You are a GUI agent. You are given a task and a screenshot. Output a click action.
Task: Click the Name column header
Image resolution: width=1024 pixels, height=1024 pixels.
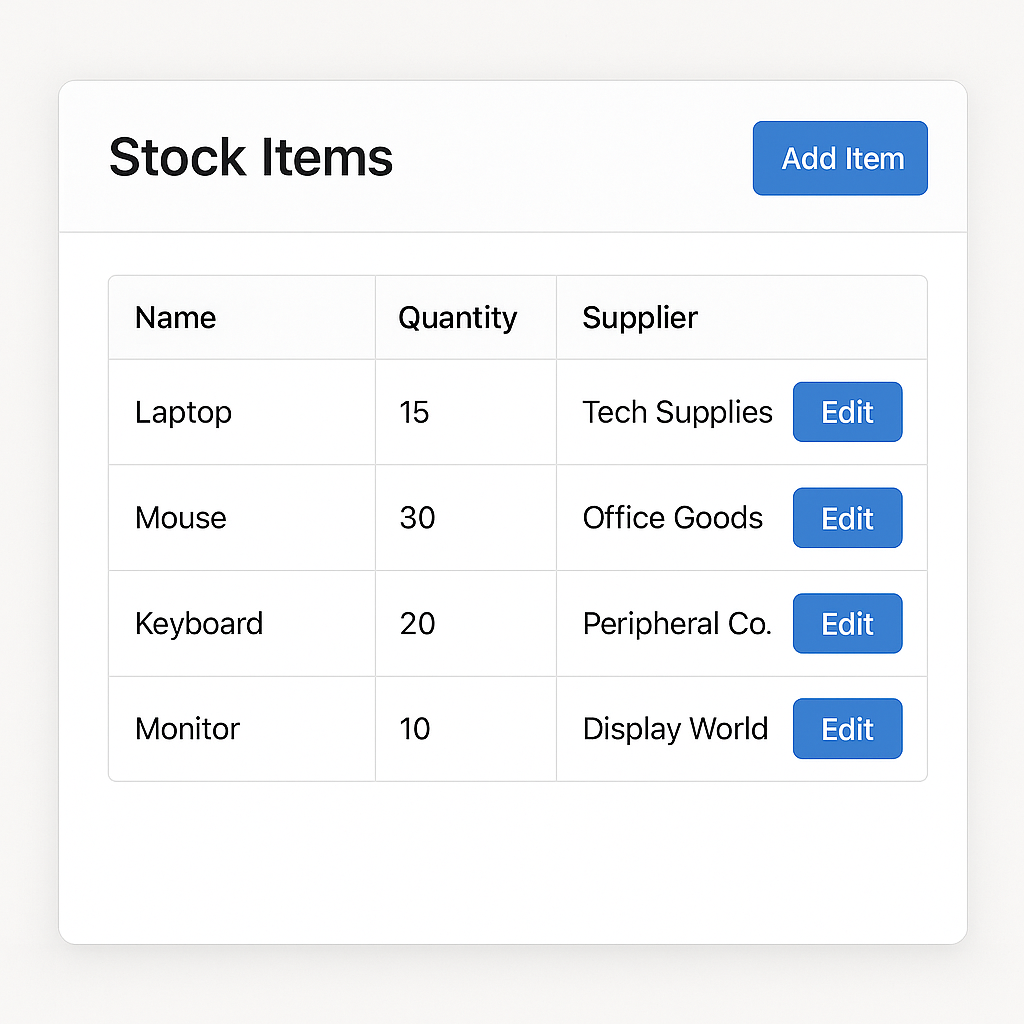[x=175, y=317]
